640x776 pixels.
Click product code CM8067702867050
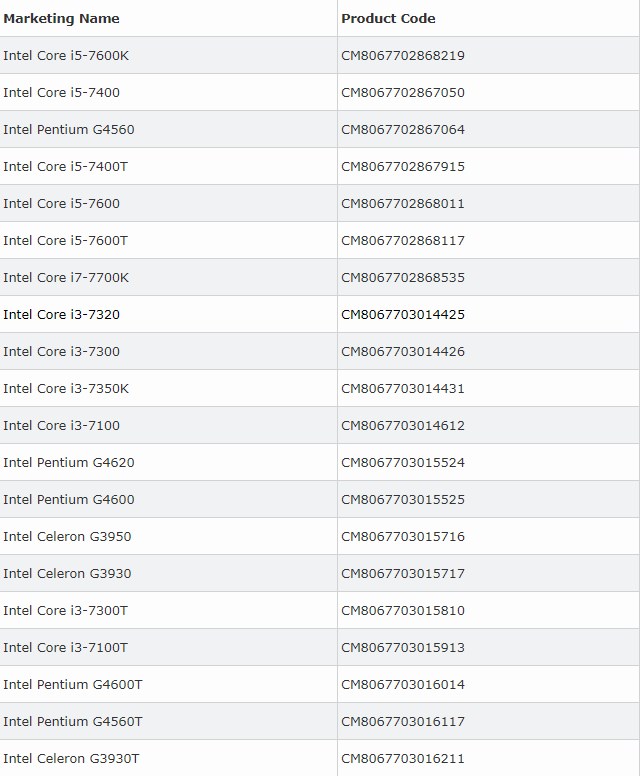pos(403,93)
